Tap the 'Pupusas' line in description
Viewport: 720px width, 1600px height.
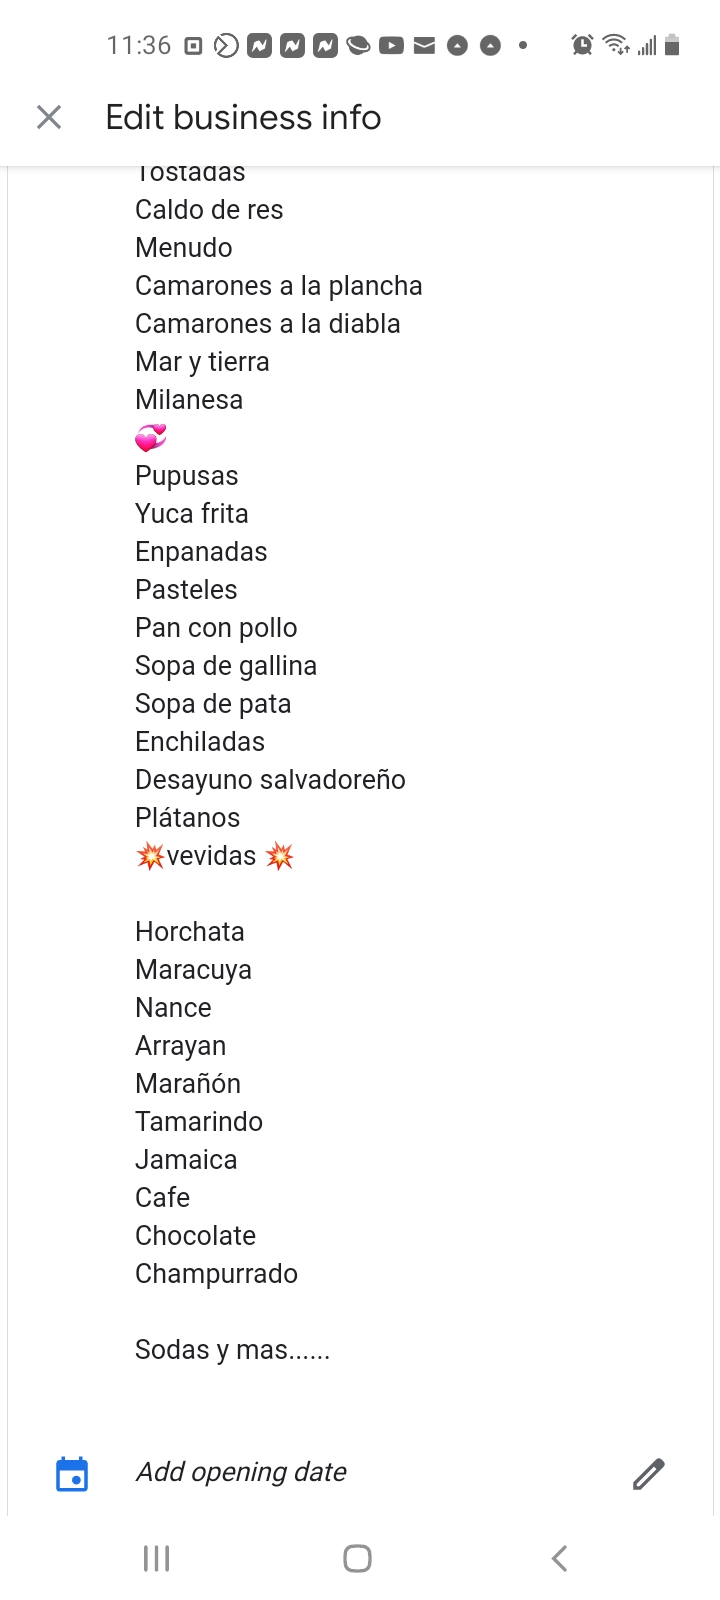pyautogui.click(x=187, y=476)
